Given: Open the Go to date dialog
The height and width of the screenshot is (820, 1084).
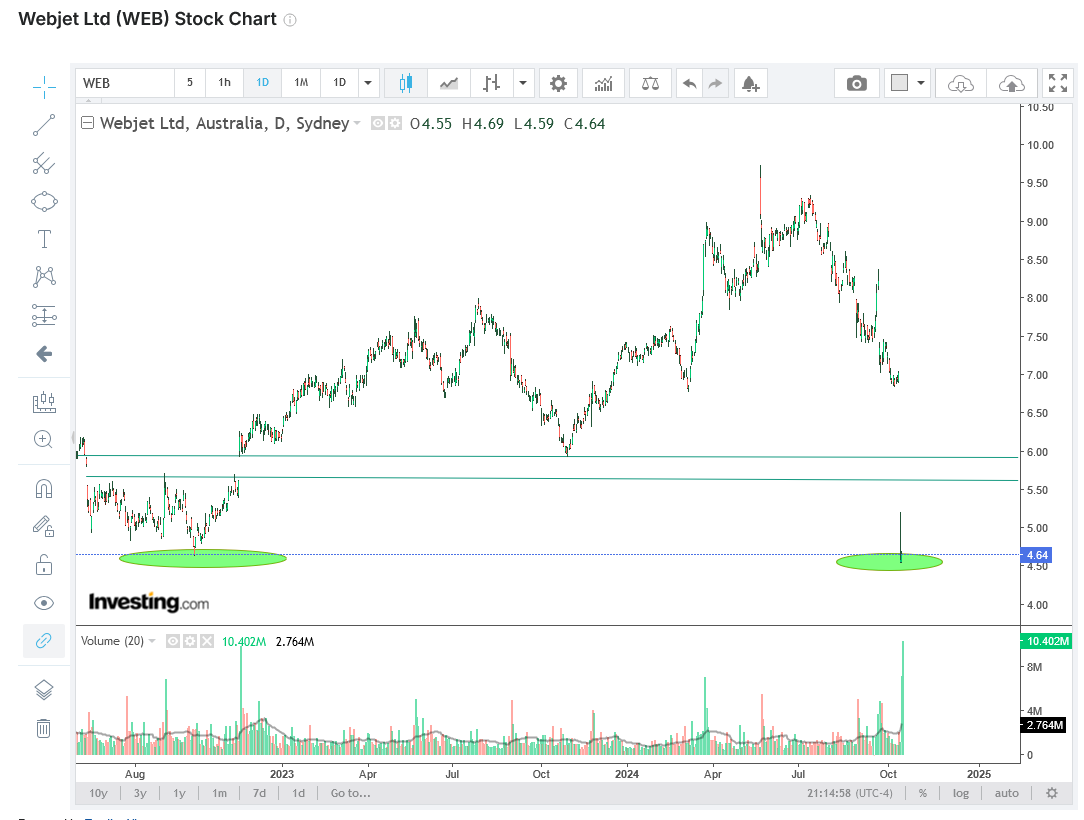Looking at the screenshot, I should tap(351, 793).
